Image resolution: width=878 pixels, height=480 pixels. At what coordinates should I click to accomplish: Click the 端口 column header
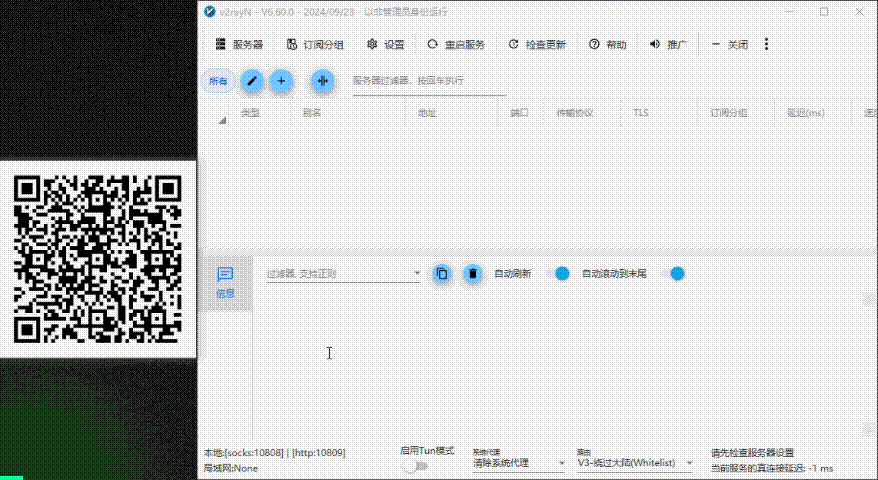521,113
